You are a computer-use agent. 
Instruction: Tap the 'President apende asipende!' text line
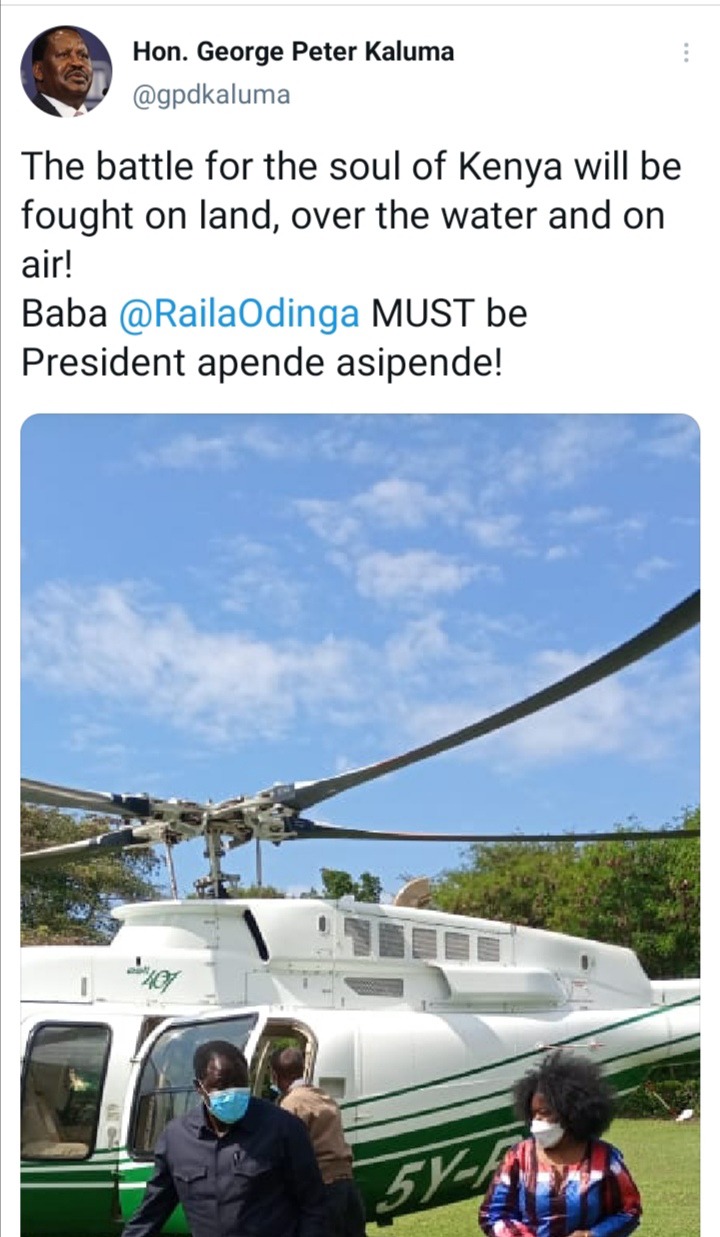click(x=260, y=362)
